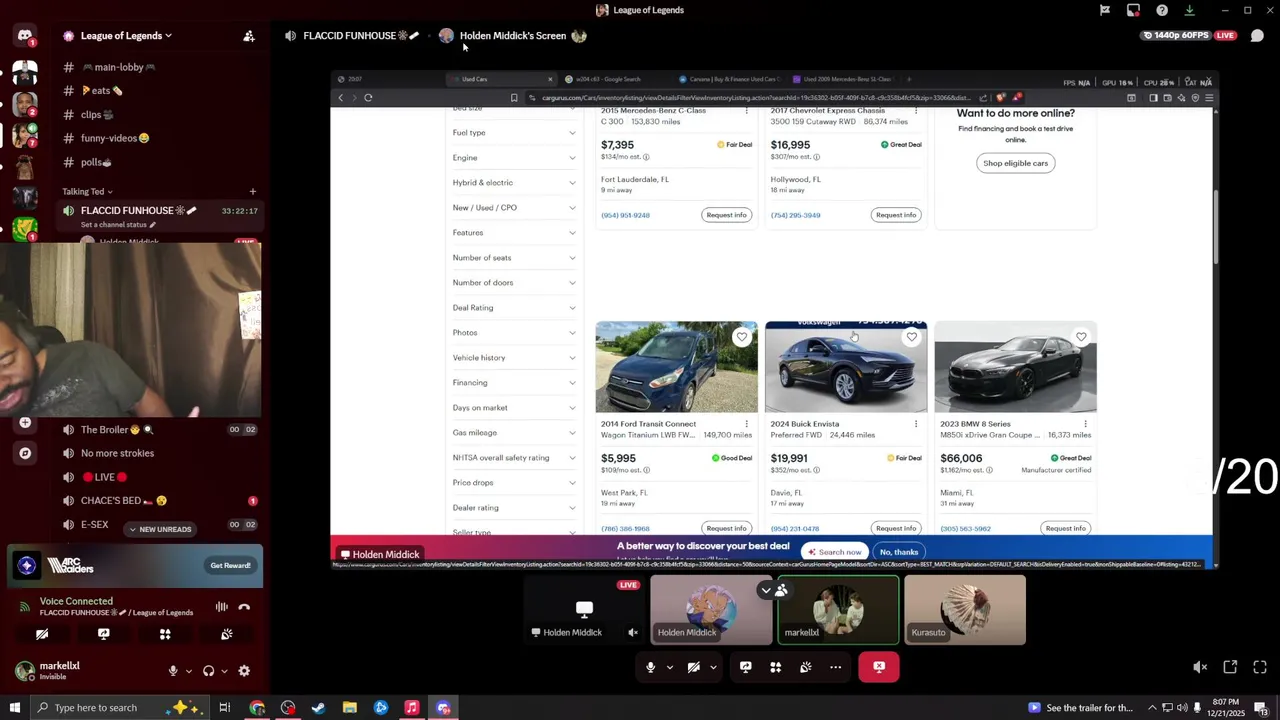Click the Get Reward button
The width and height of the screenshot is (1280, 720).
click(230, 566)
